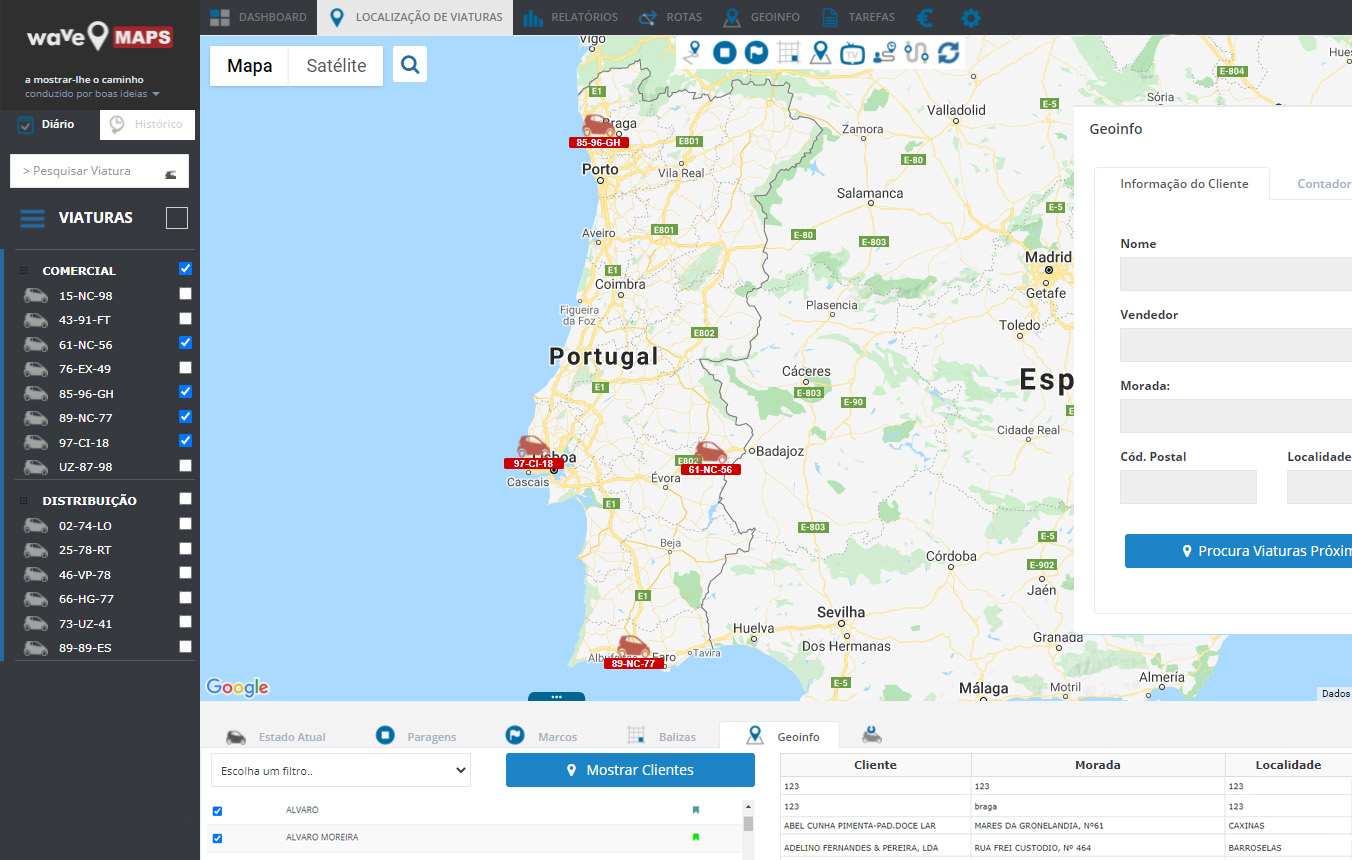Screen dimensions: 1352x860
Task: Select the grid (balizas) icon on map toolbar
Action: 789,52
